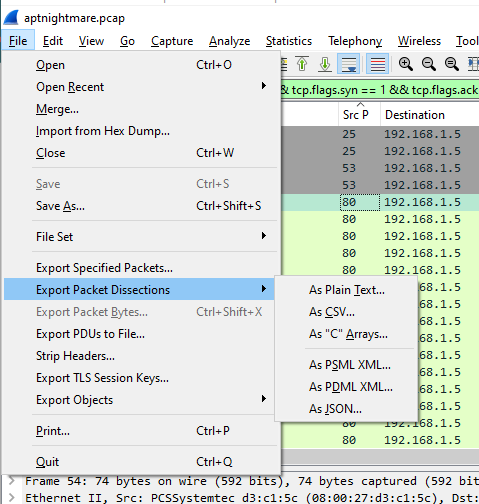This screenshot has width=479, height=504.
Task: Toggle auto-scroll during live capture icon
Action: click(x=348, y=64)
